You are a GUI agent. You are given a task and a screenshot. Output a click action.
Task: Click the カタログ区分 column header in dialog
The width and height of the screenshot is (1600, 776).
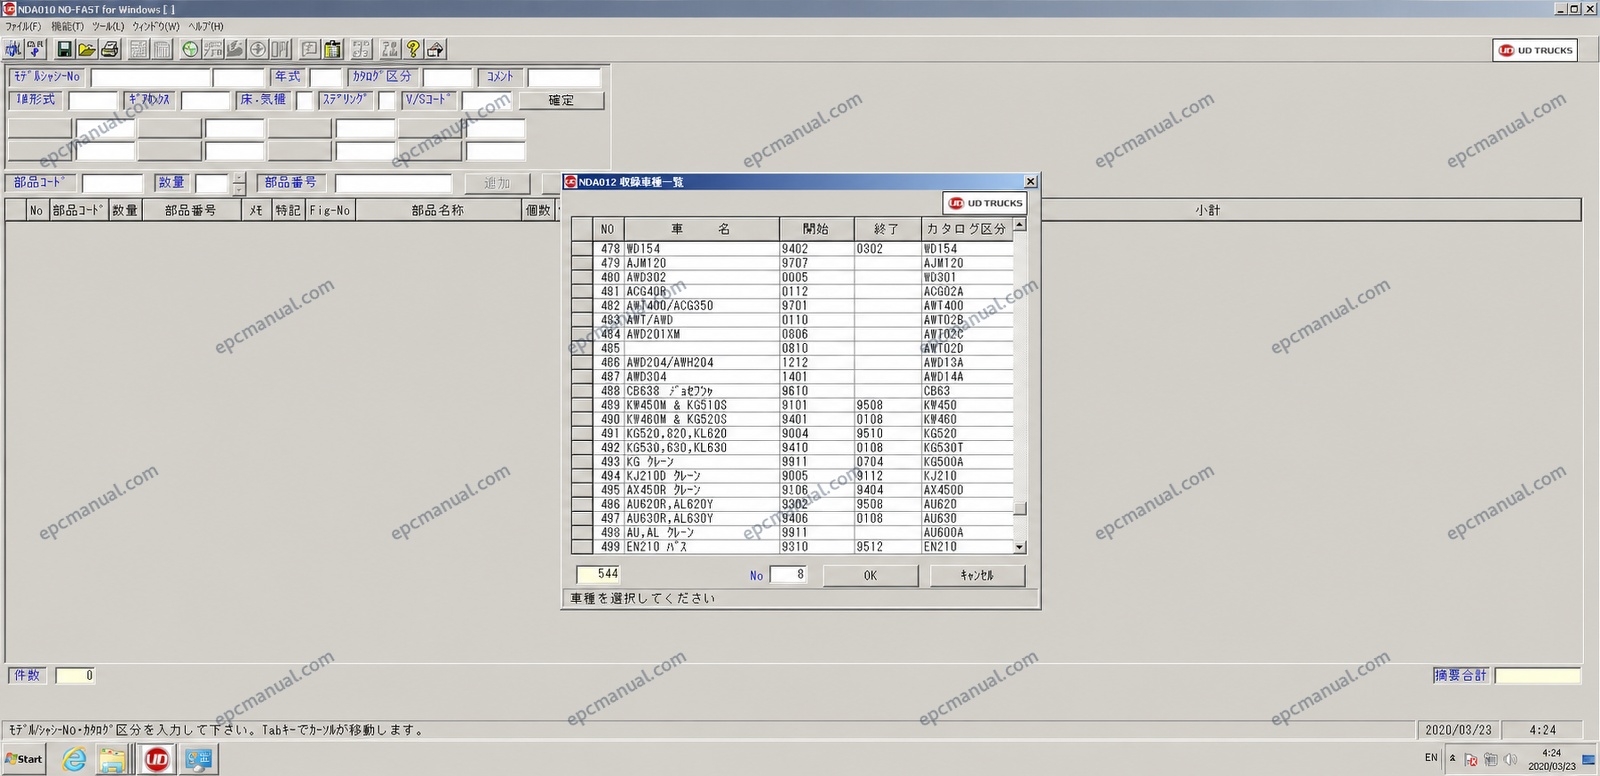coord(966,229)
